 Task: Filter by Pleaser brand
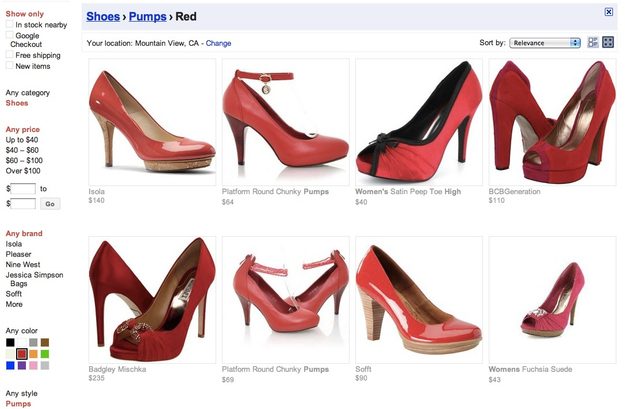[x=18, y=254]
